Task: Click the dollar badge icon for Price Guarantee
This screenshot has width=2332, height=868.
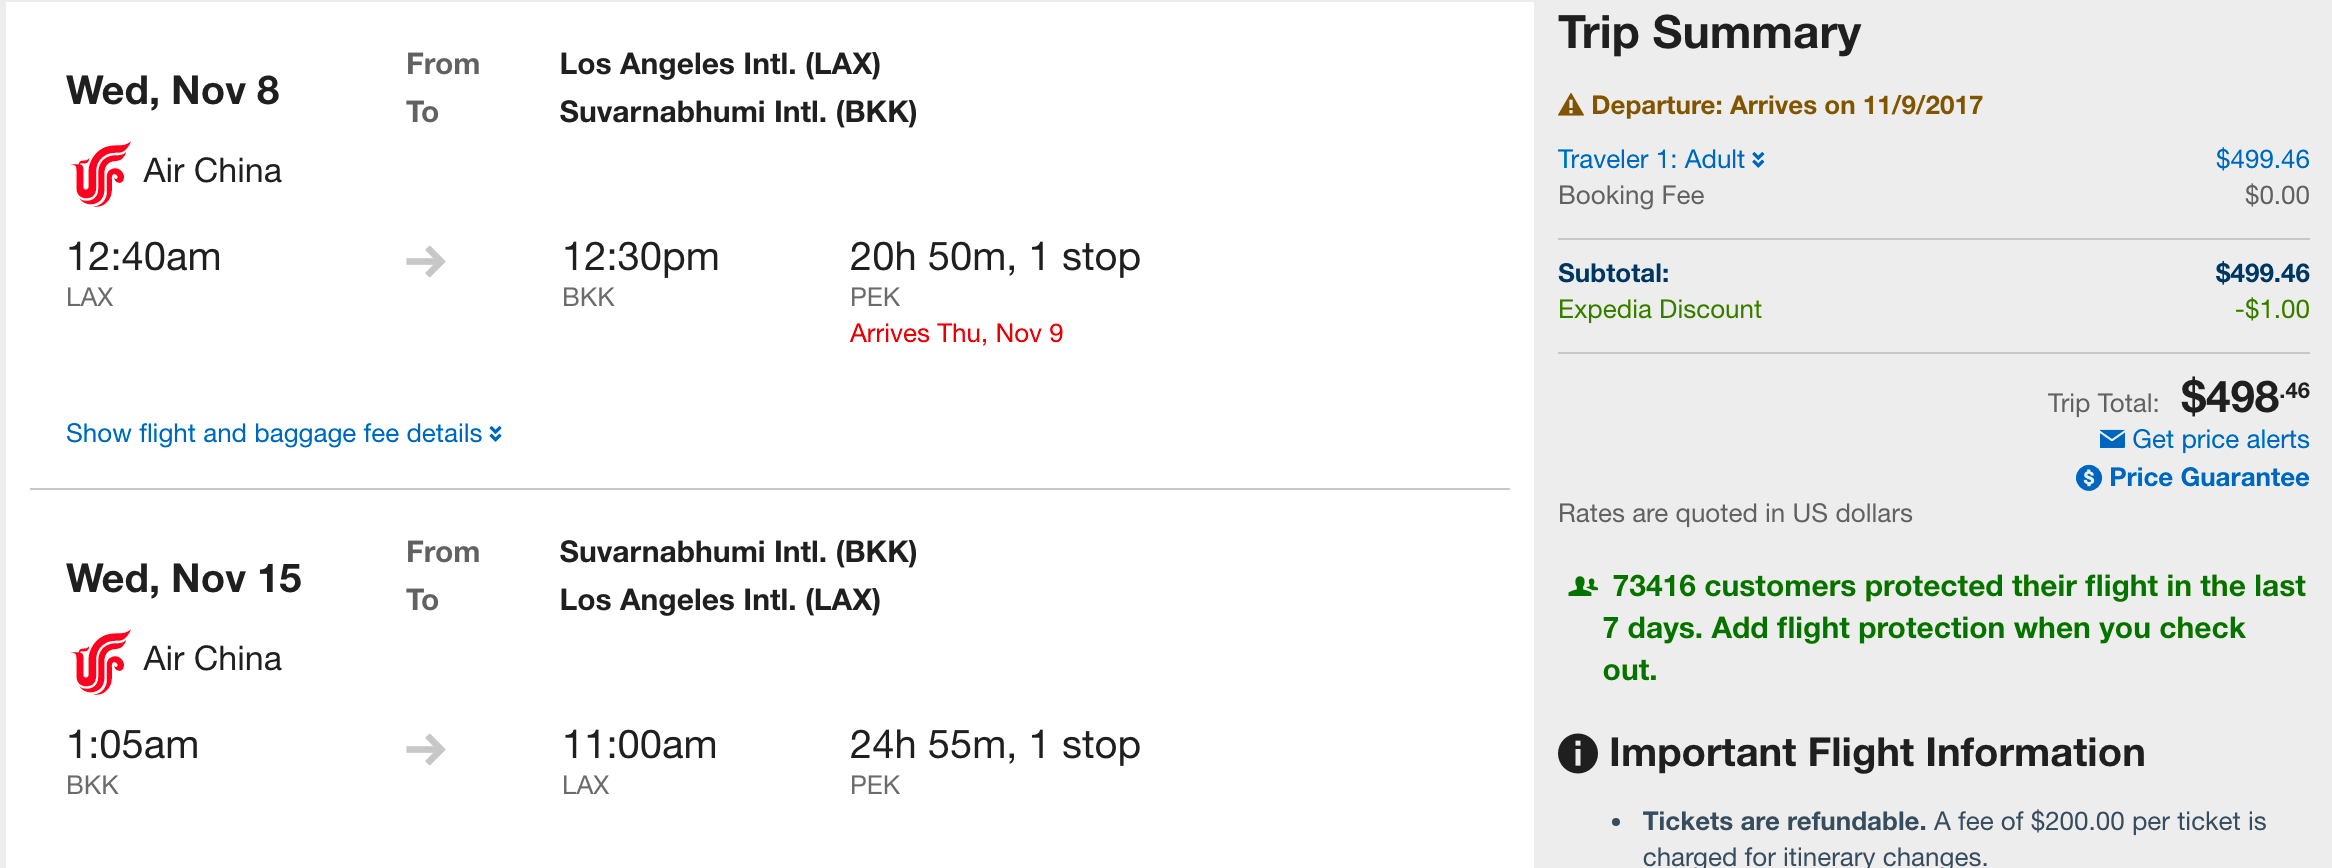Action: (2088, 478)
